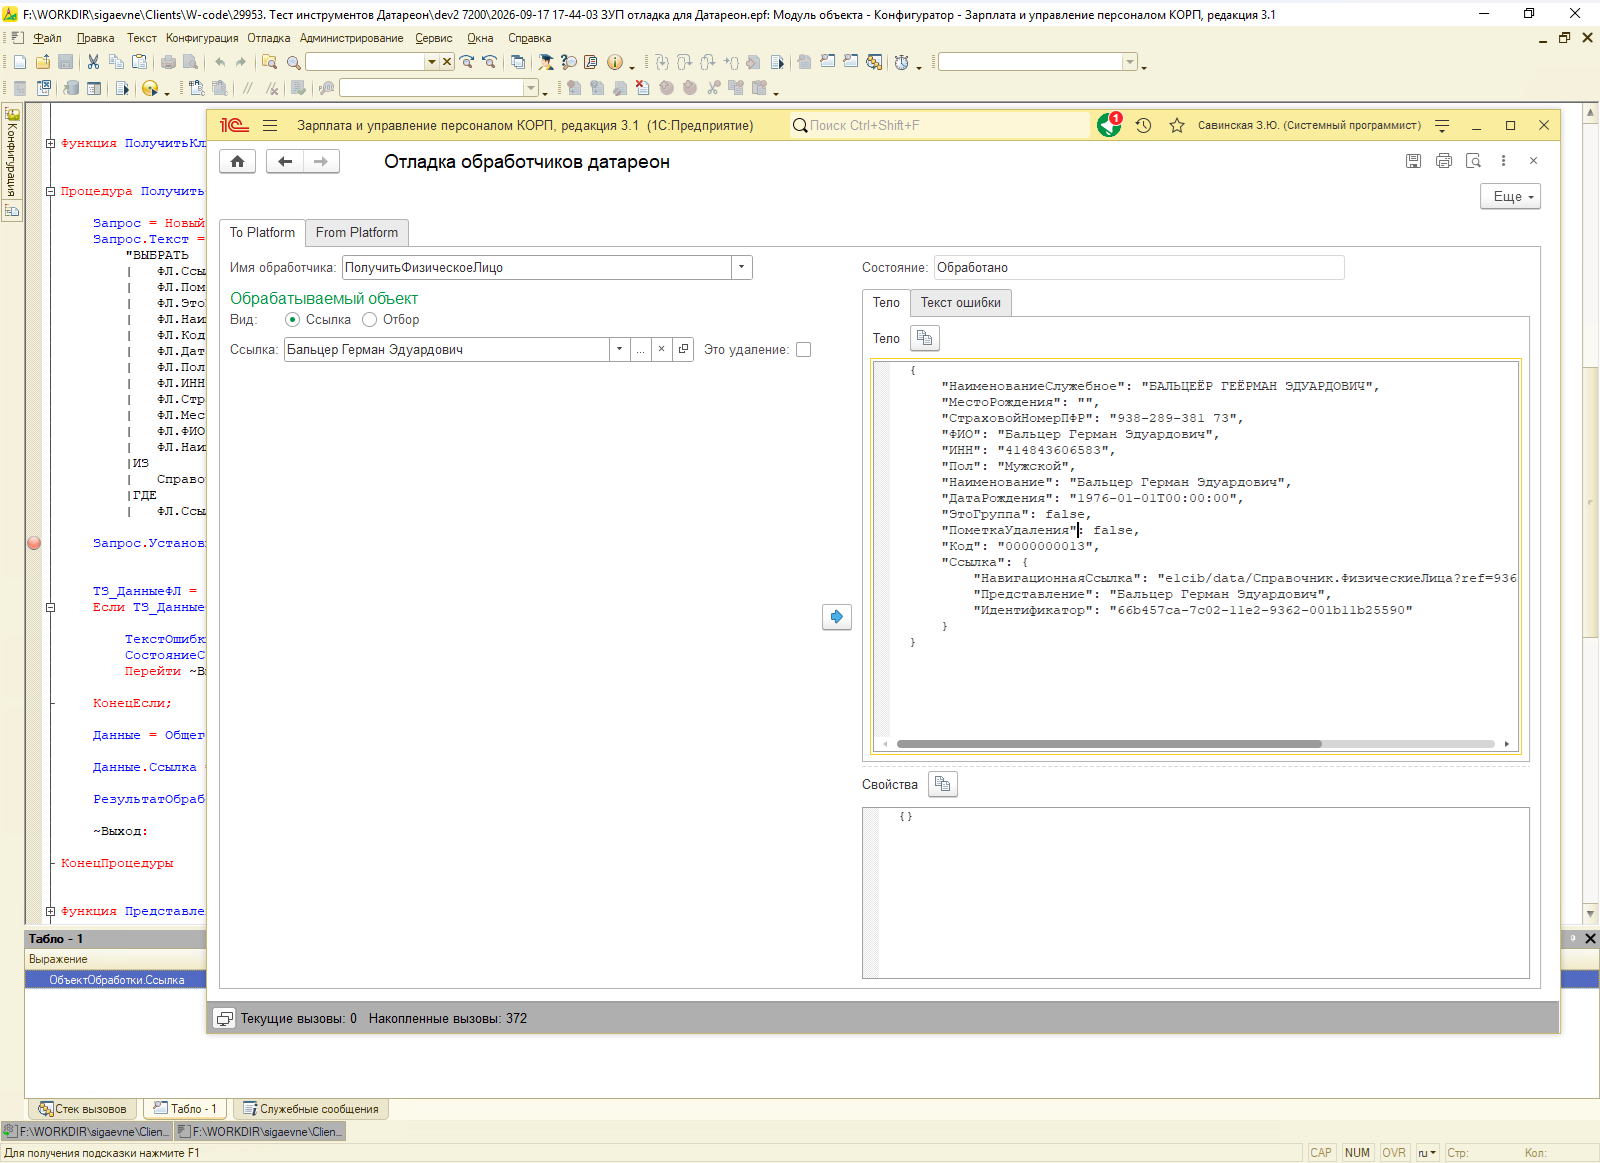Cut with scissors icon in Configurator toolbar
Image resolution: width=1600 pixels, height=1163 pixels.
(93, 62)
